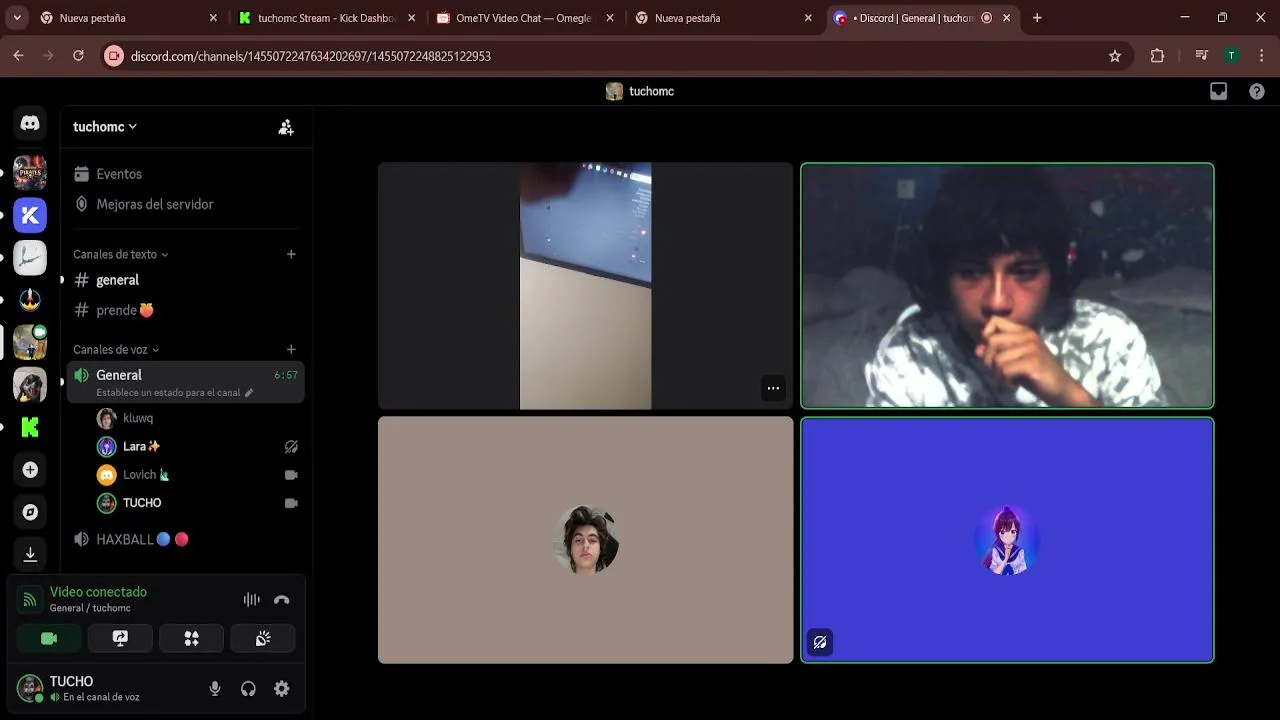Open Chrome three-dot menu
This screenshot has width=1280, height=720.
[x=1262, y=56]
